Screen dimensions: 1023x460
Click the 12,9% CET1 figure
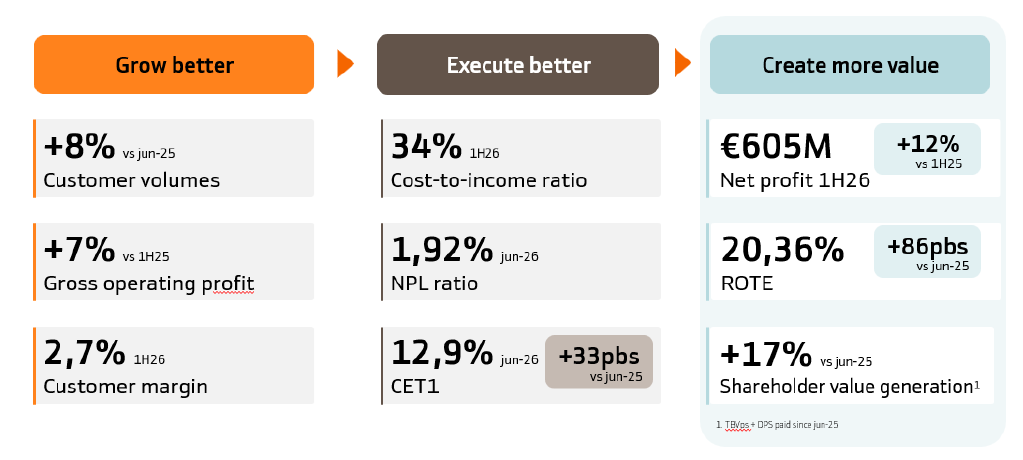[x=442, y=353]
